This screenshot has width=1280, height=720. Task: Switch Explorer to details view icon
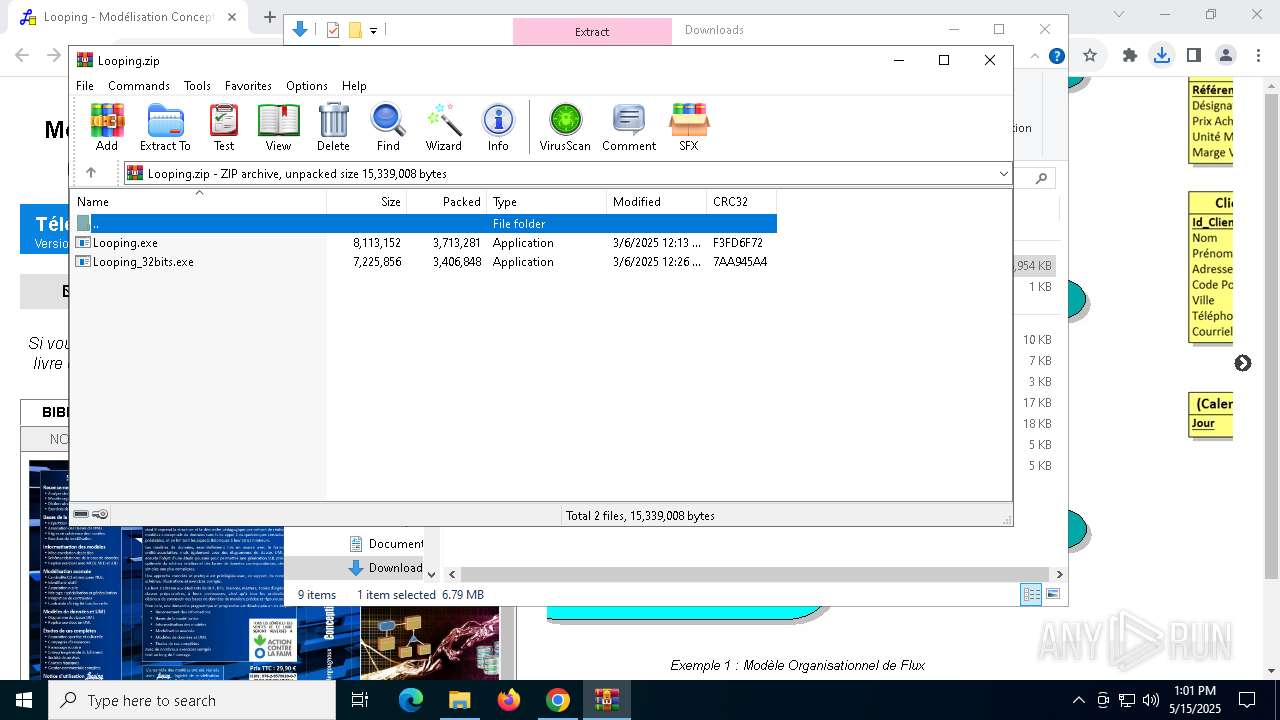(1031, 595)
